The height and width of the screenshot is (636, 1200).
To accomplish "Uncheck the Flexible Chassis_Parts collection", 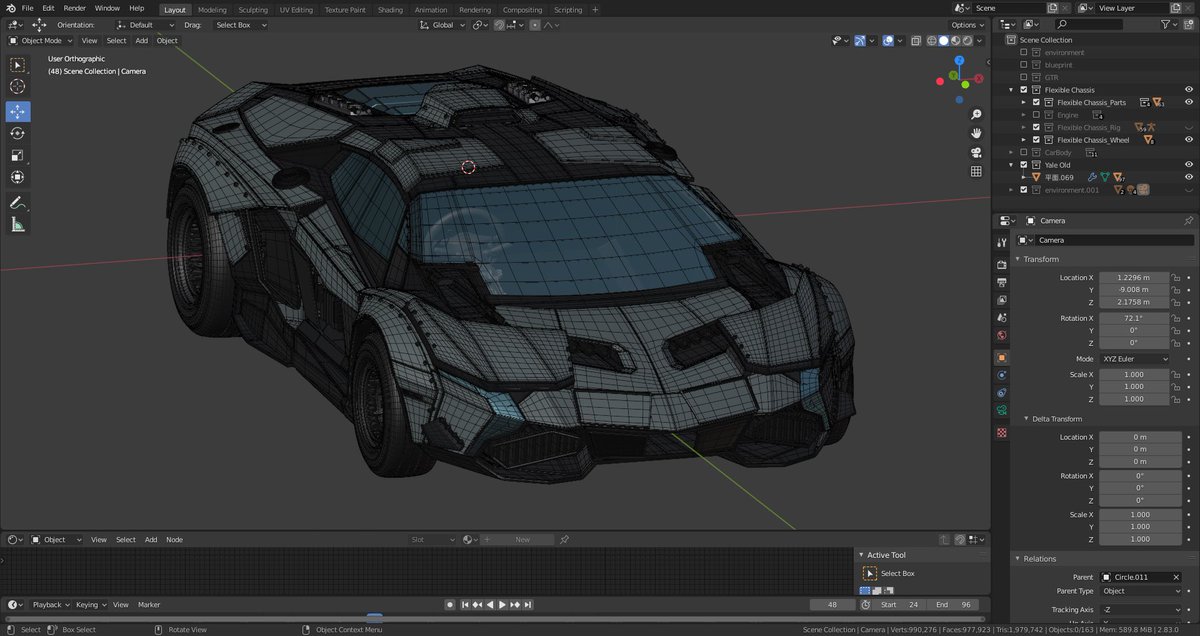I will pyautogui.click(x=1036, y=102).
